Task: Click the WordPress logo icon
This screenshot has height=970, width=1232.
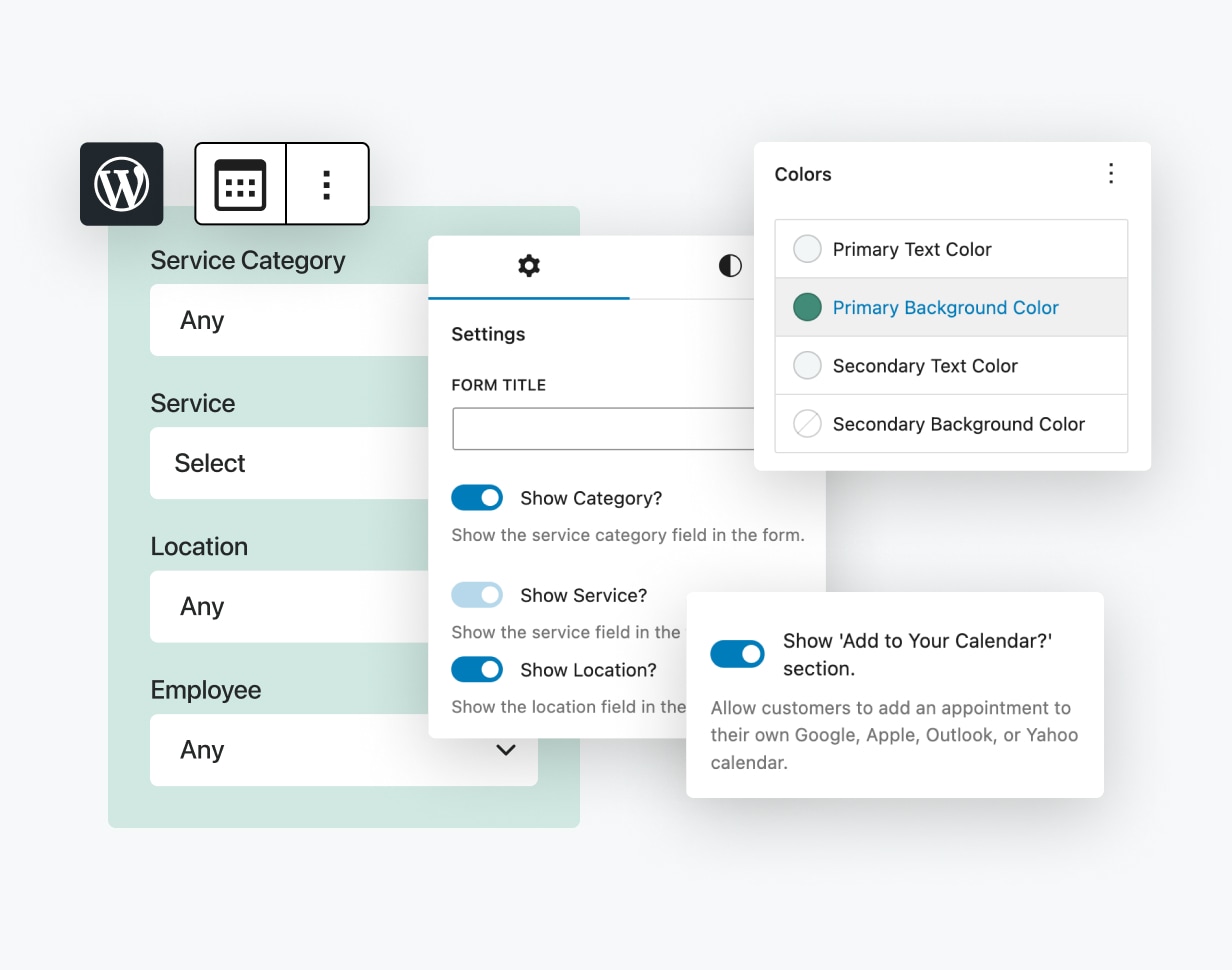Action: coord(121,184)
